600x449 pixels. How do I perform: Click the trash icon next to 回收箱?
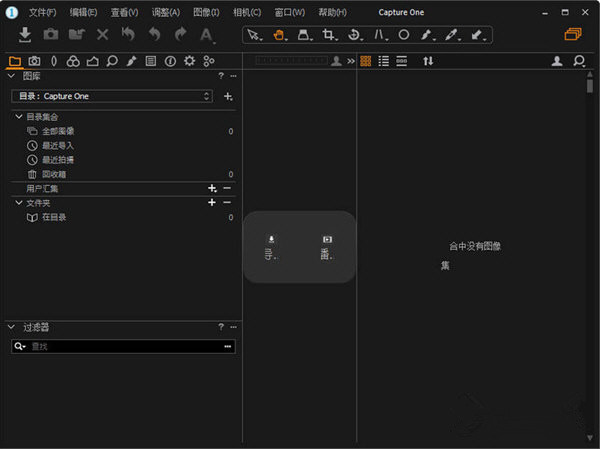point(33,174)
